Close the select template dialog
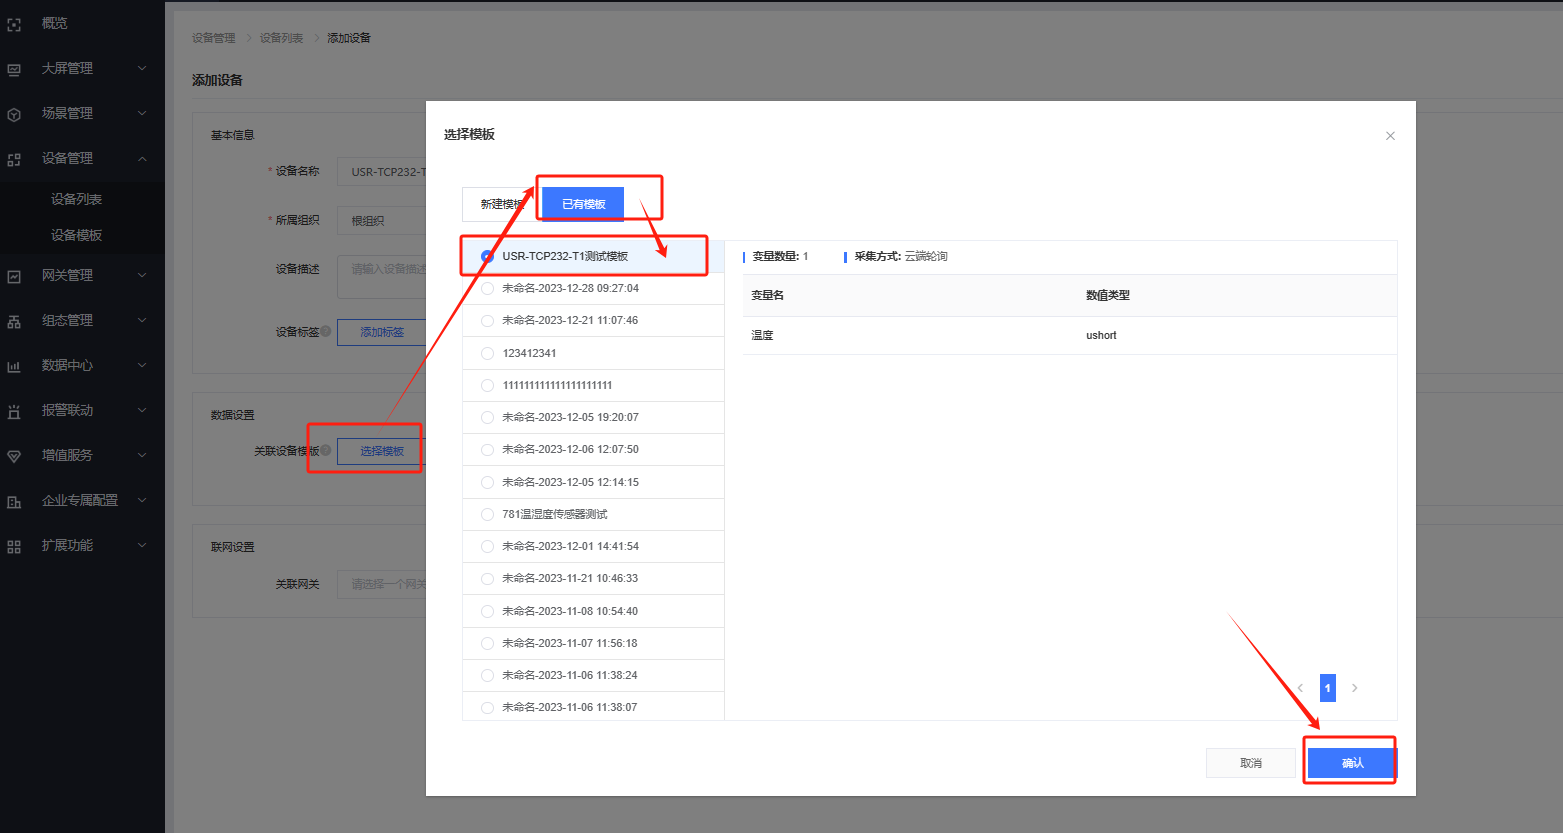Screen dimensions: 1563x833 [x=1390, y=136]
